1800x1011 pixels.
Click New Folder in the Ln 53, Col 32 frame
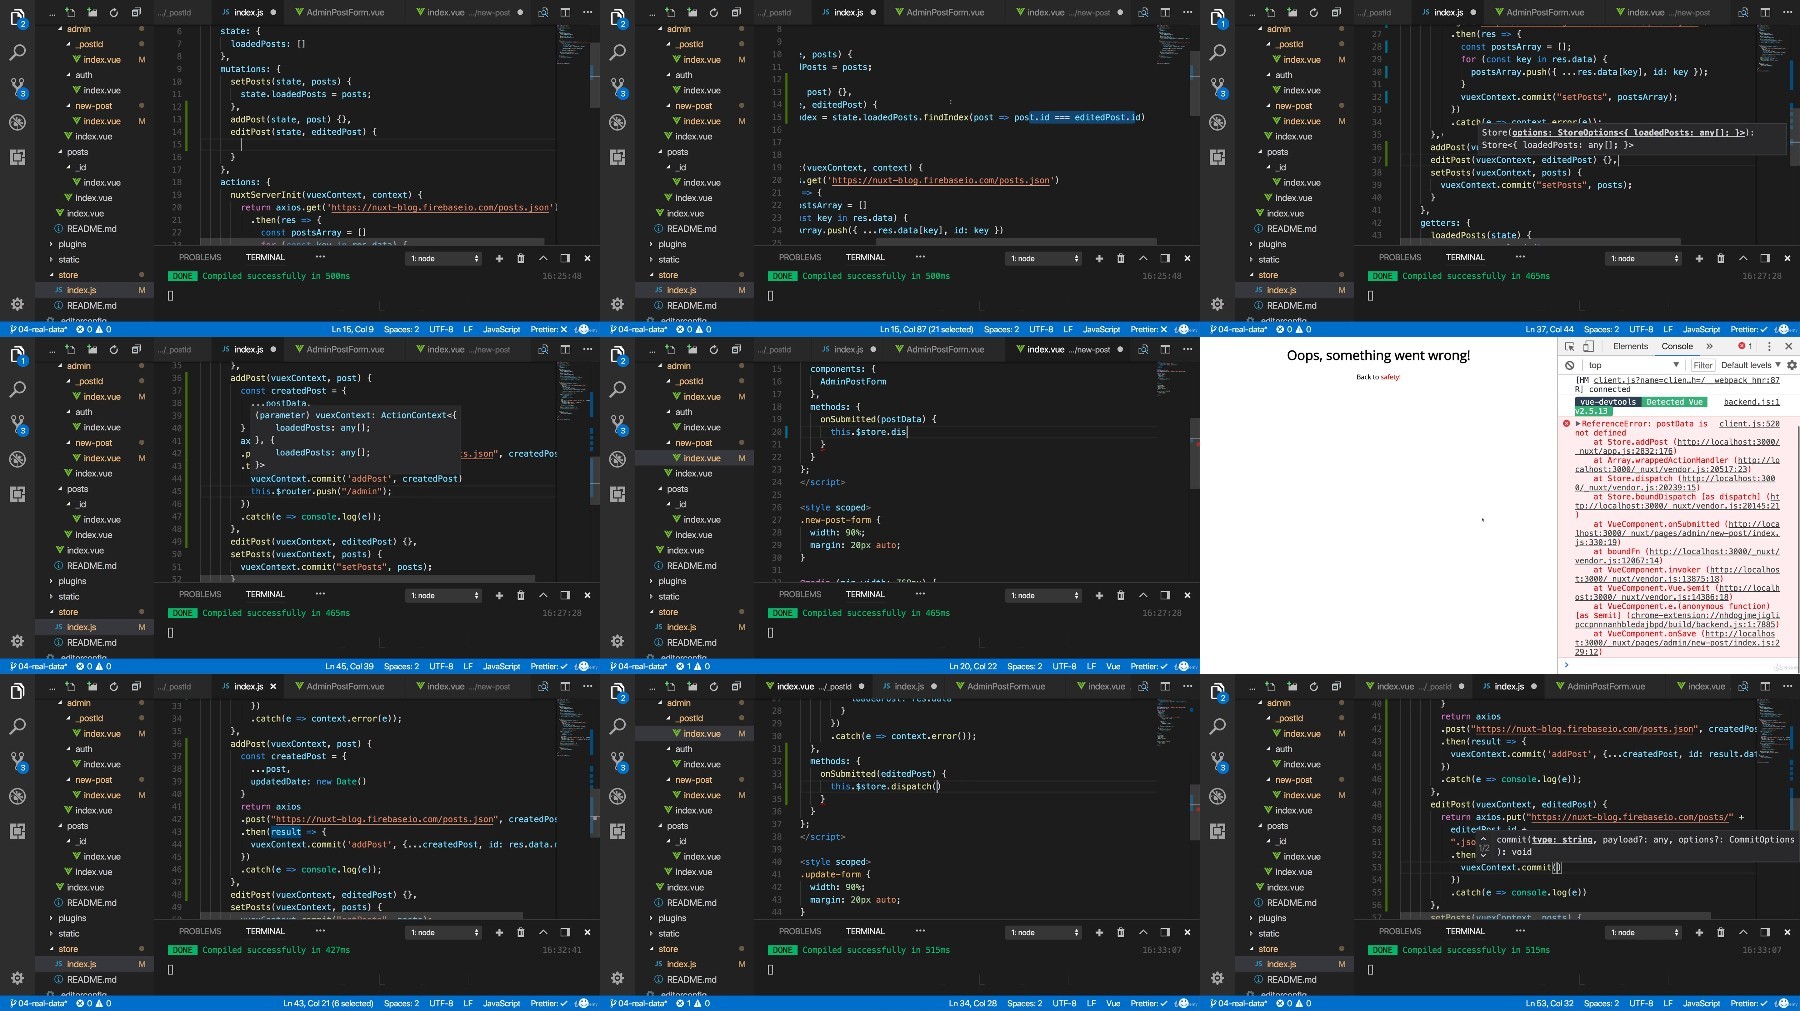coord(1292,686)
